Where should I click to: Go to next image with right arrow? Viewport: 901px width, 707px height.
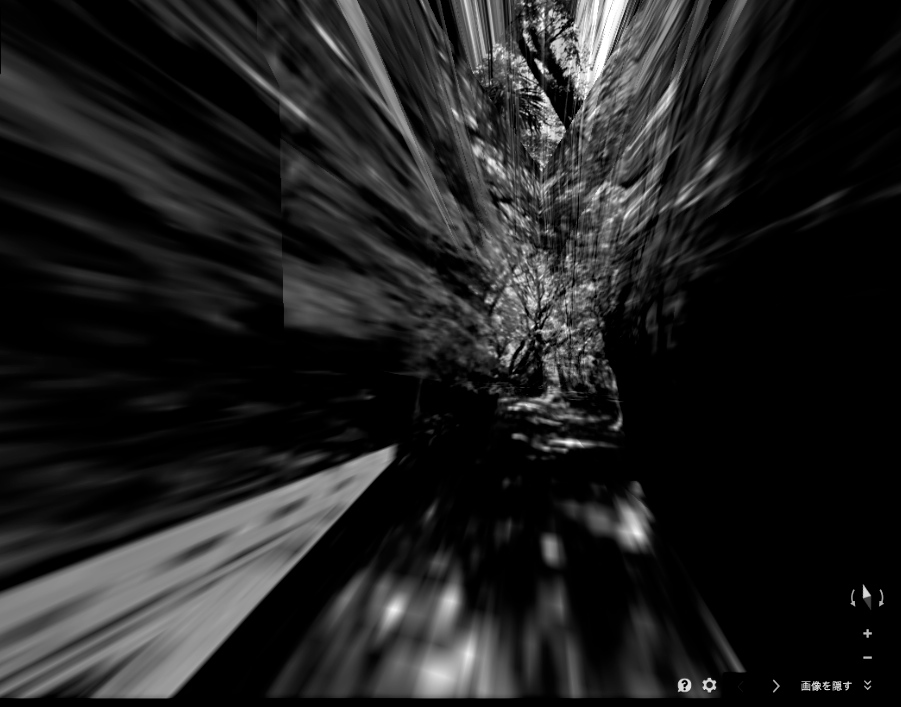click(776, 686)
